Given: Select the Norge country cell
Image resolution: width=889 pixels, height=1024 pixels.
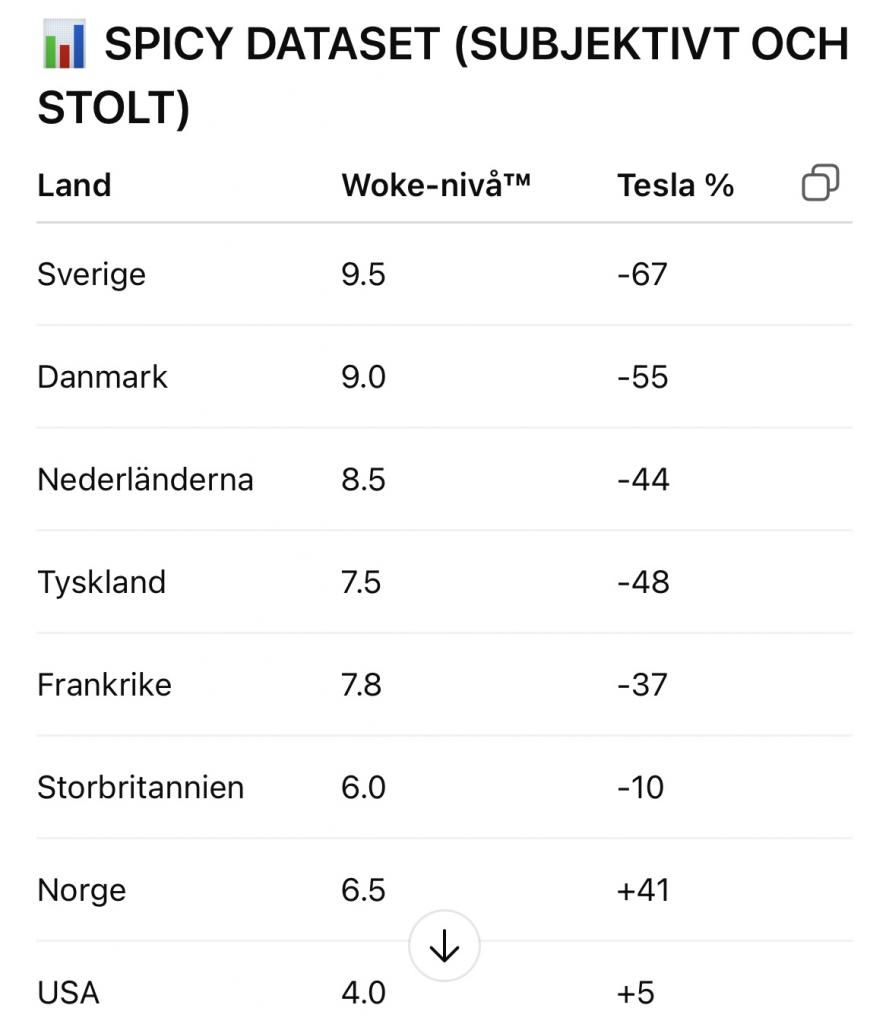Looking at the screenshot, I should click(81, 890).
